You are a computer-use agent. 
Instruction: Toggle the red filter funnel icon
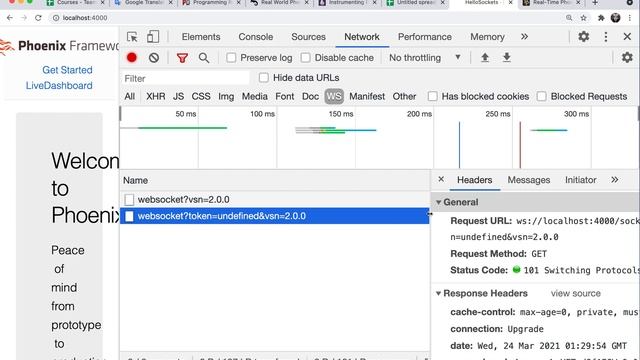click(x=182, y=58)
